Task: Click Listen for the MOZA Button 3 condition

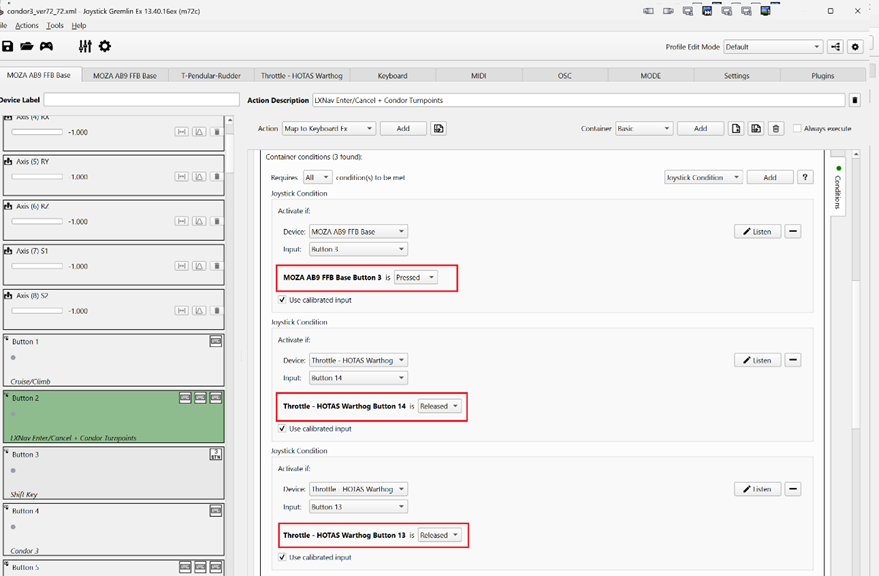Action: (757, 232)
